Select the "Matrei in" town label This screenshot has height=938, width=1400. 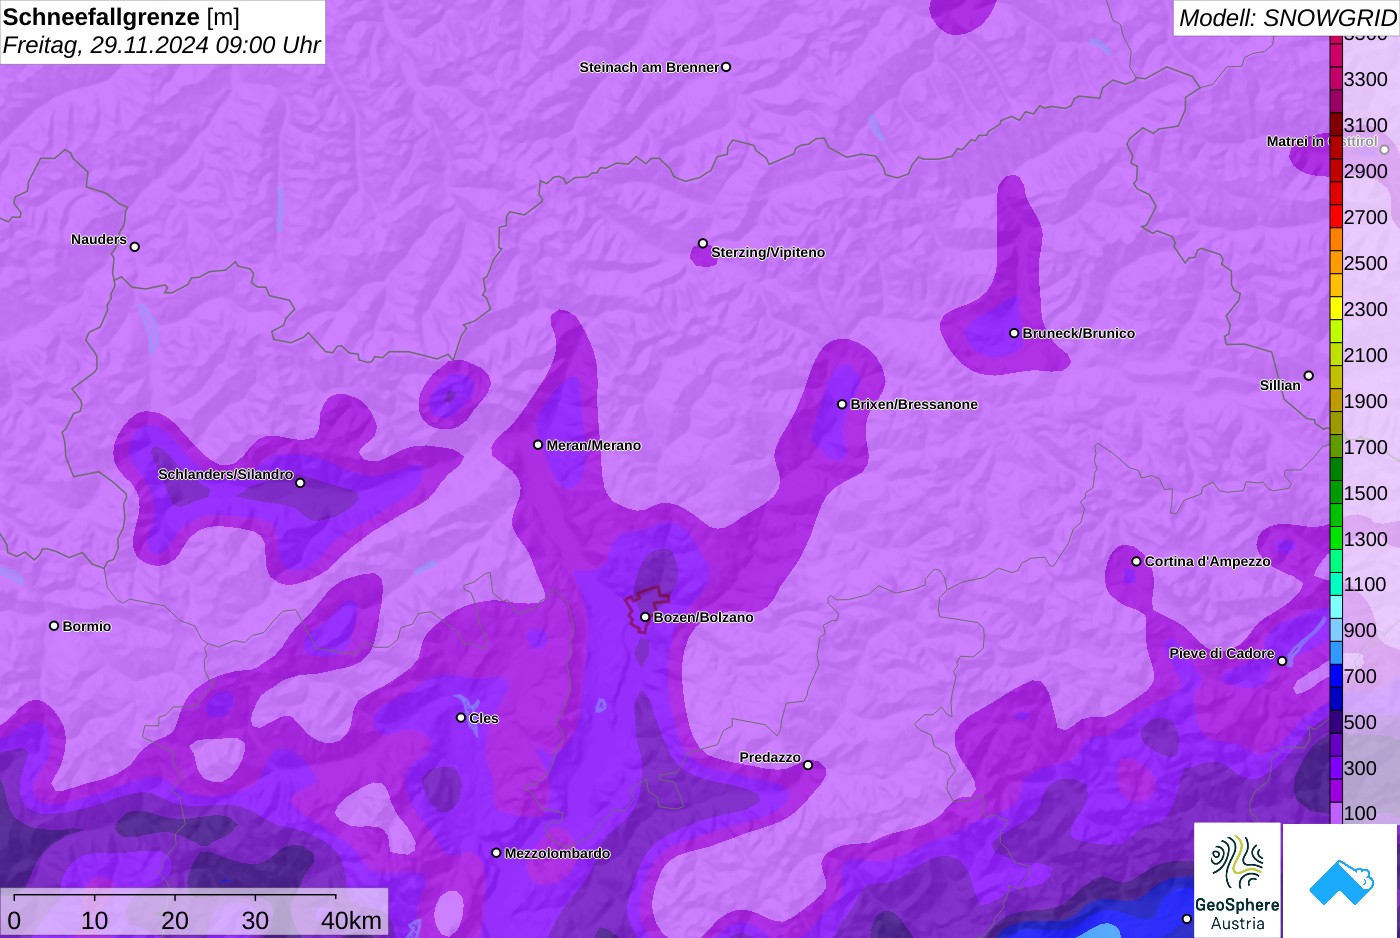pyautogui.click(x=1295, y=141)
